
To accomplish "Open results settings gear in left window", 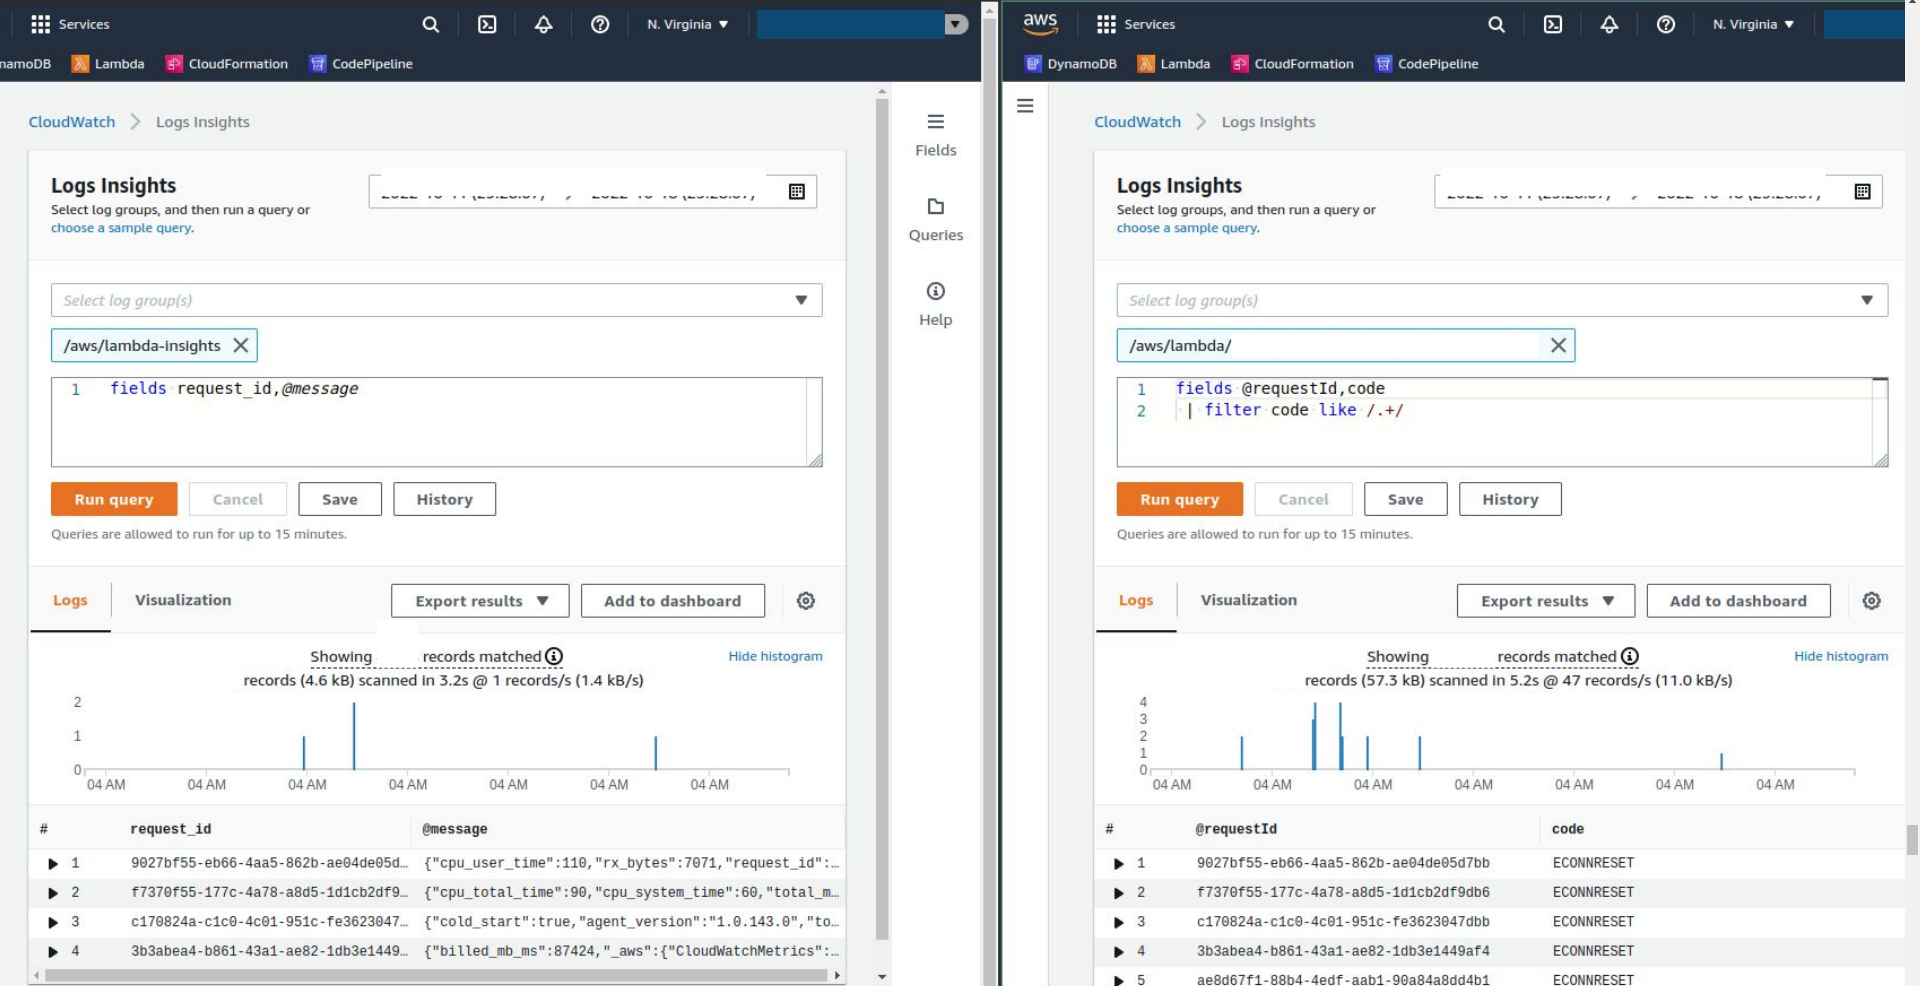I will tap(806, 601).
